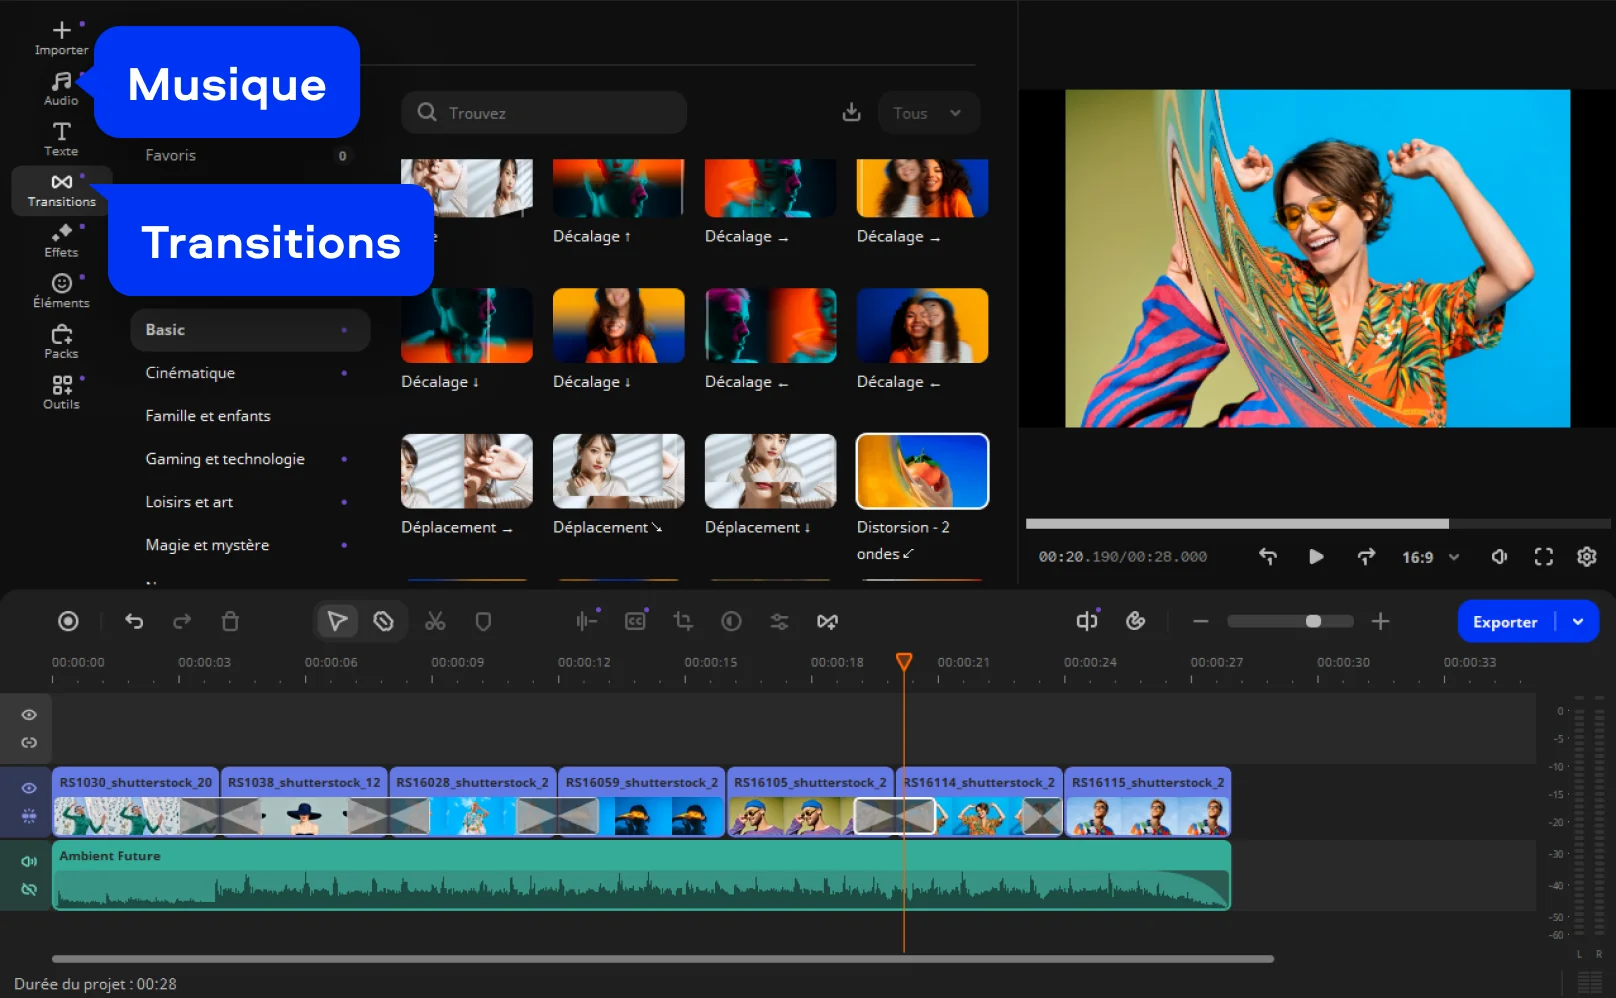The image size is (1616, 998).
Task: Open the 16:9 aspect ratio dropdown
Action: 1430,557
